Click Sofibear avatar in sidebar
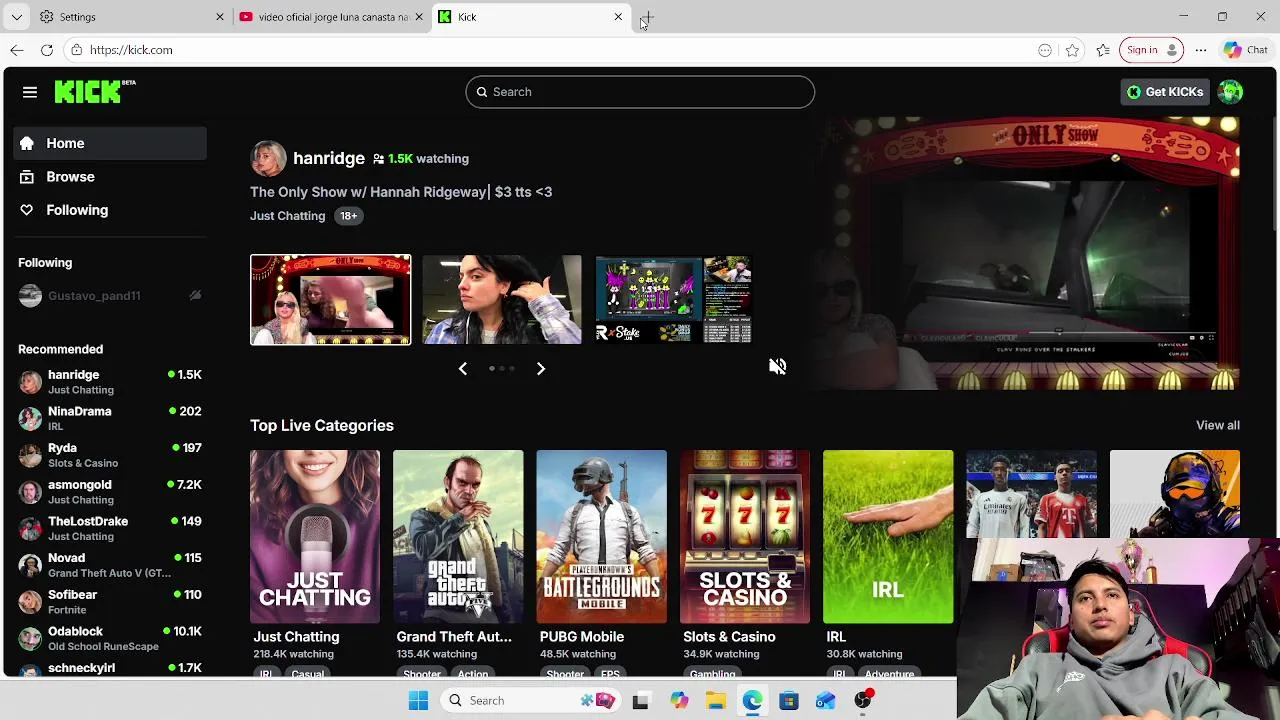 [x=30, y=602]
